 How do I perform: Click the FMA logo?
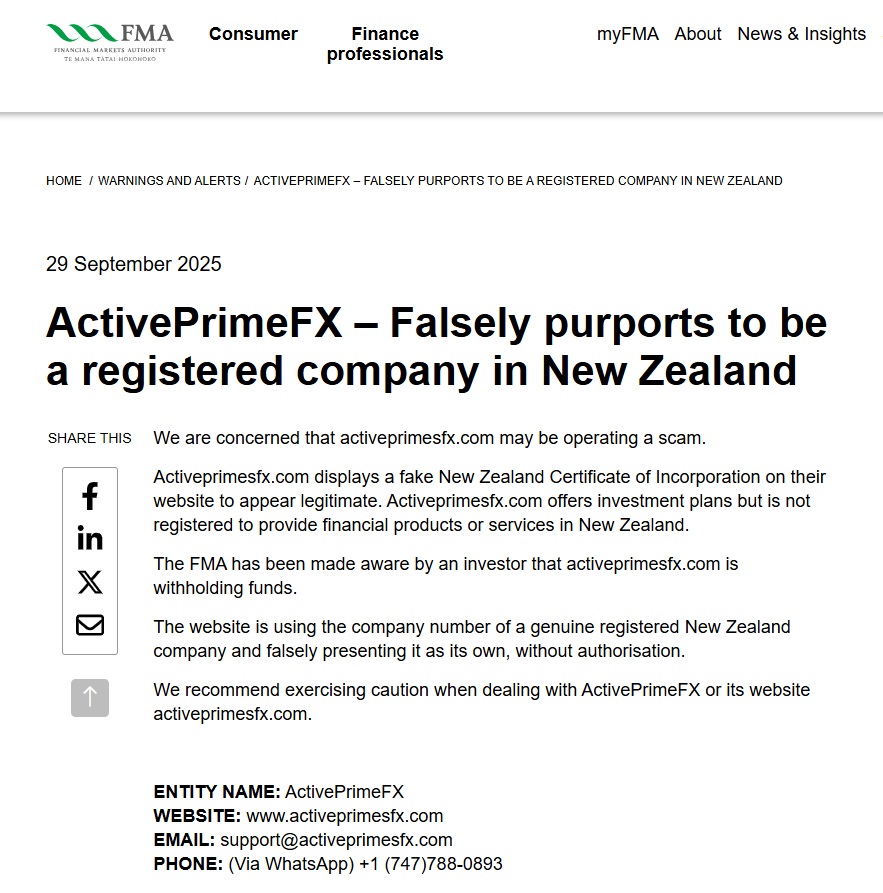[x=108, y=42]
